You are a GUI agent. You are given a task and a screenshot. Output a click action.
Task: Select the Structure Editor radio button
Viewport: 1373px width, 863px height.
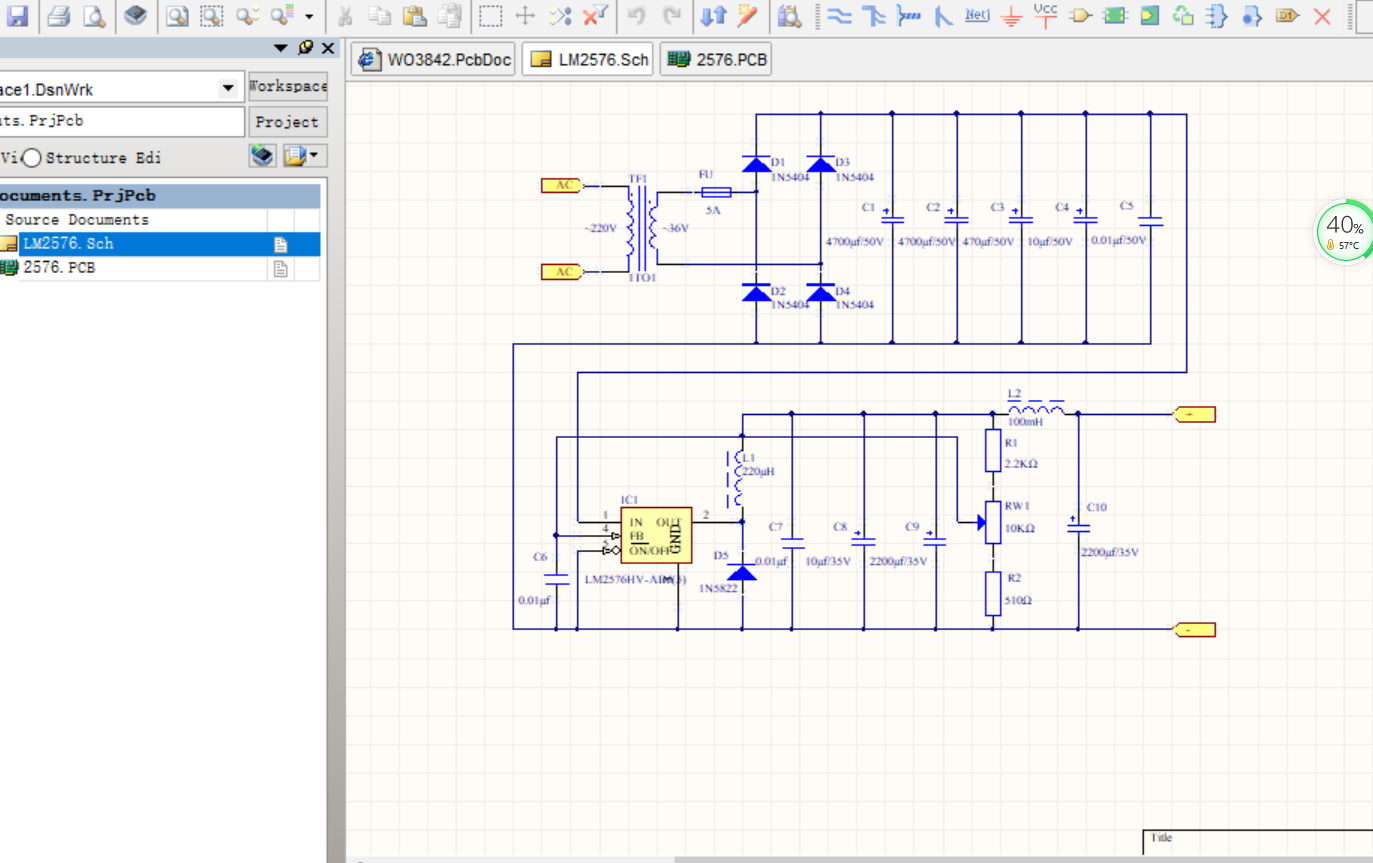[x=33, y=158]
